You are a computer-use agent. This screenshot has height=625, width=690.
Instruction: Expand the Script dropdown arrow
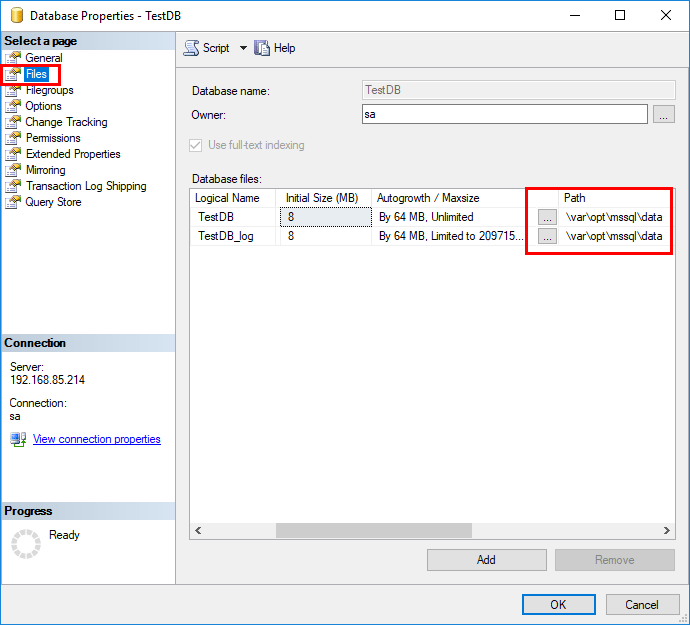click(243, 48)
